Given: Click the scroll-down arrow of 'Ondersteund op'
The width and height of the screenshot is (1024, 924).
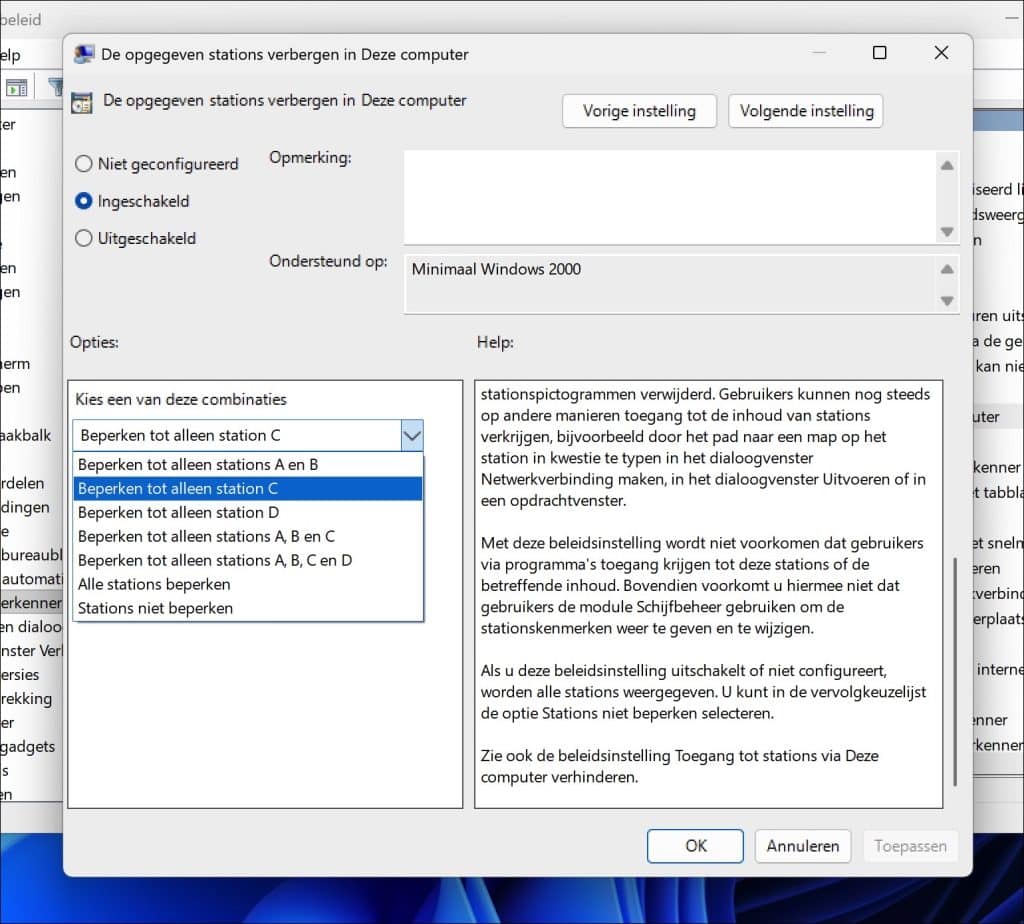Looking at the screenshot, I should click(x=946, y=299).
